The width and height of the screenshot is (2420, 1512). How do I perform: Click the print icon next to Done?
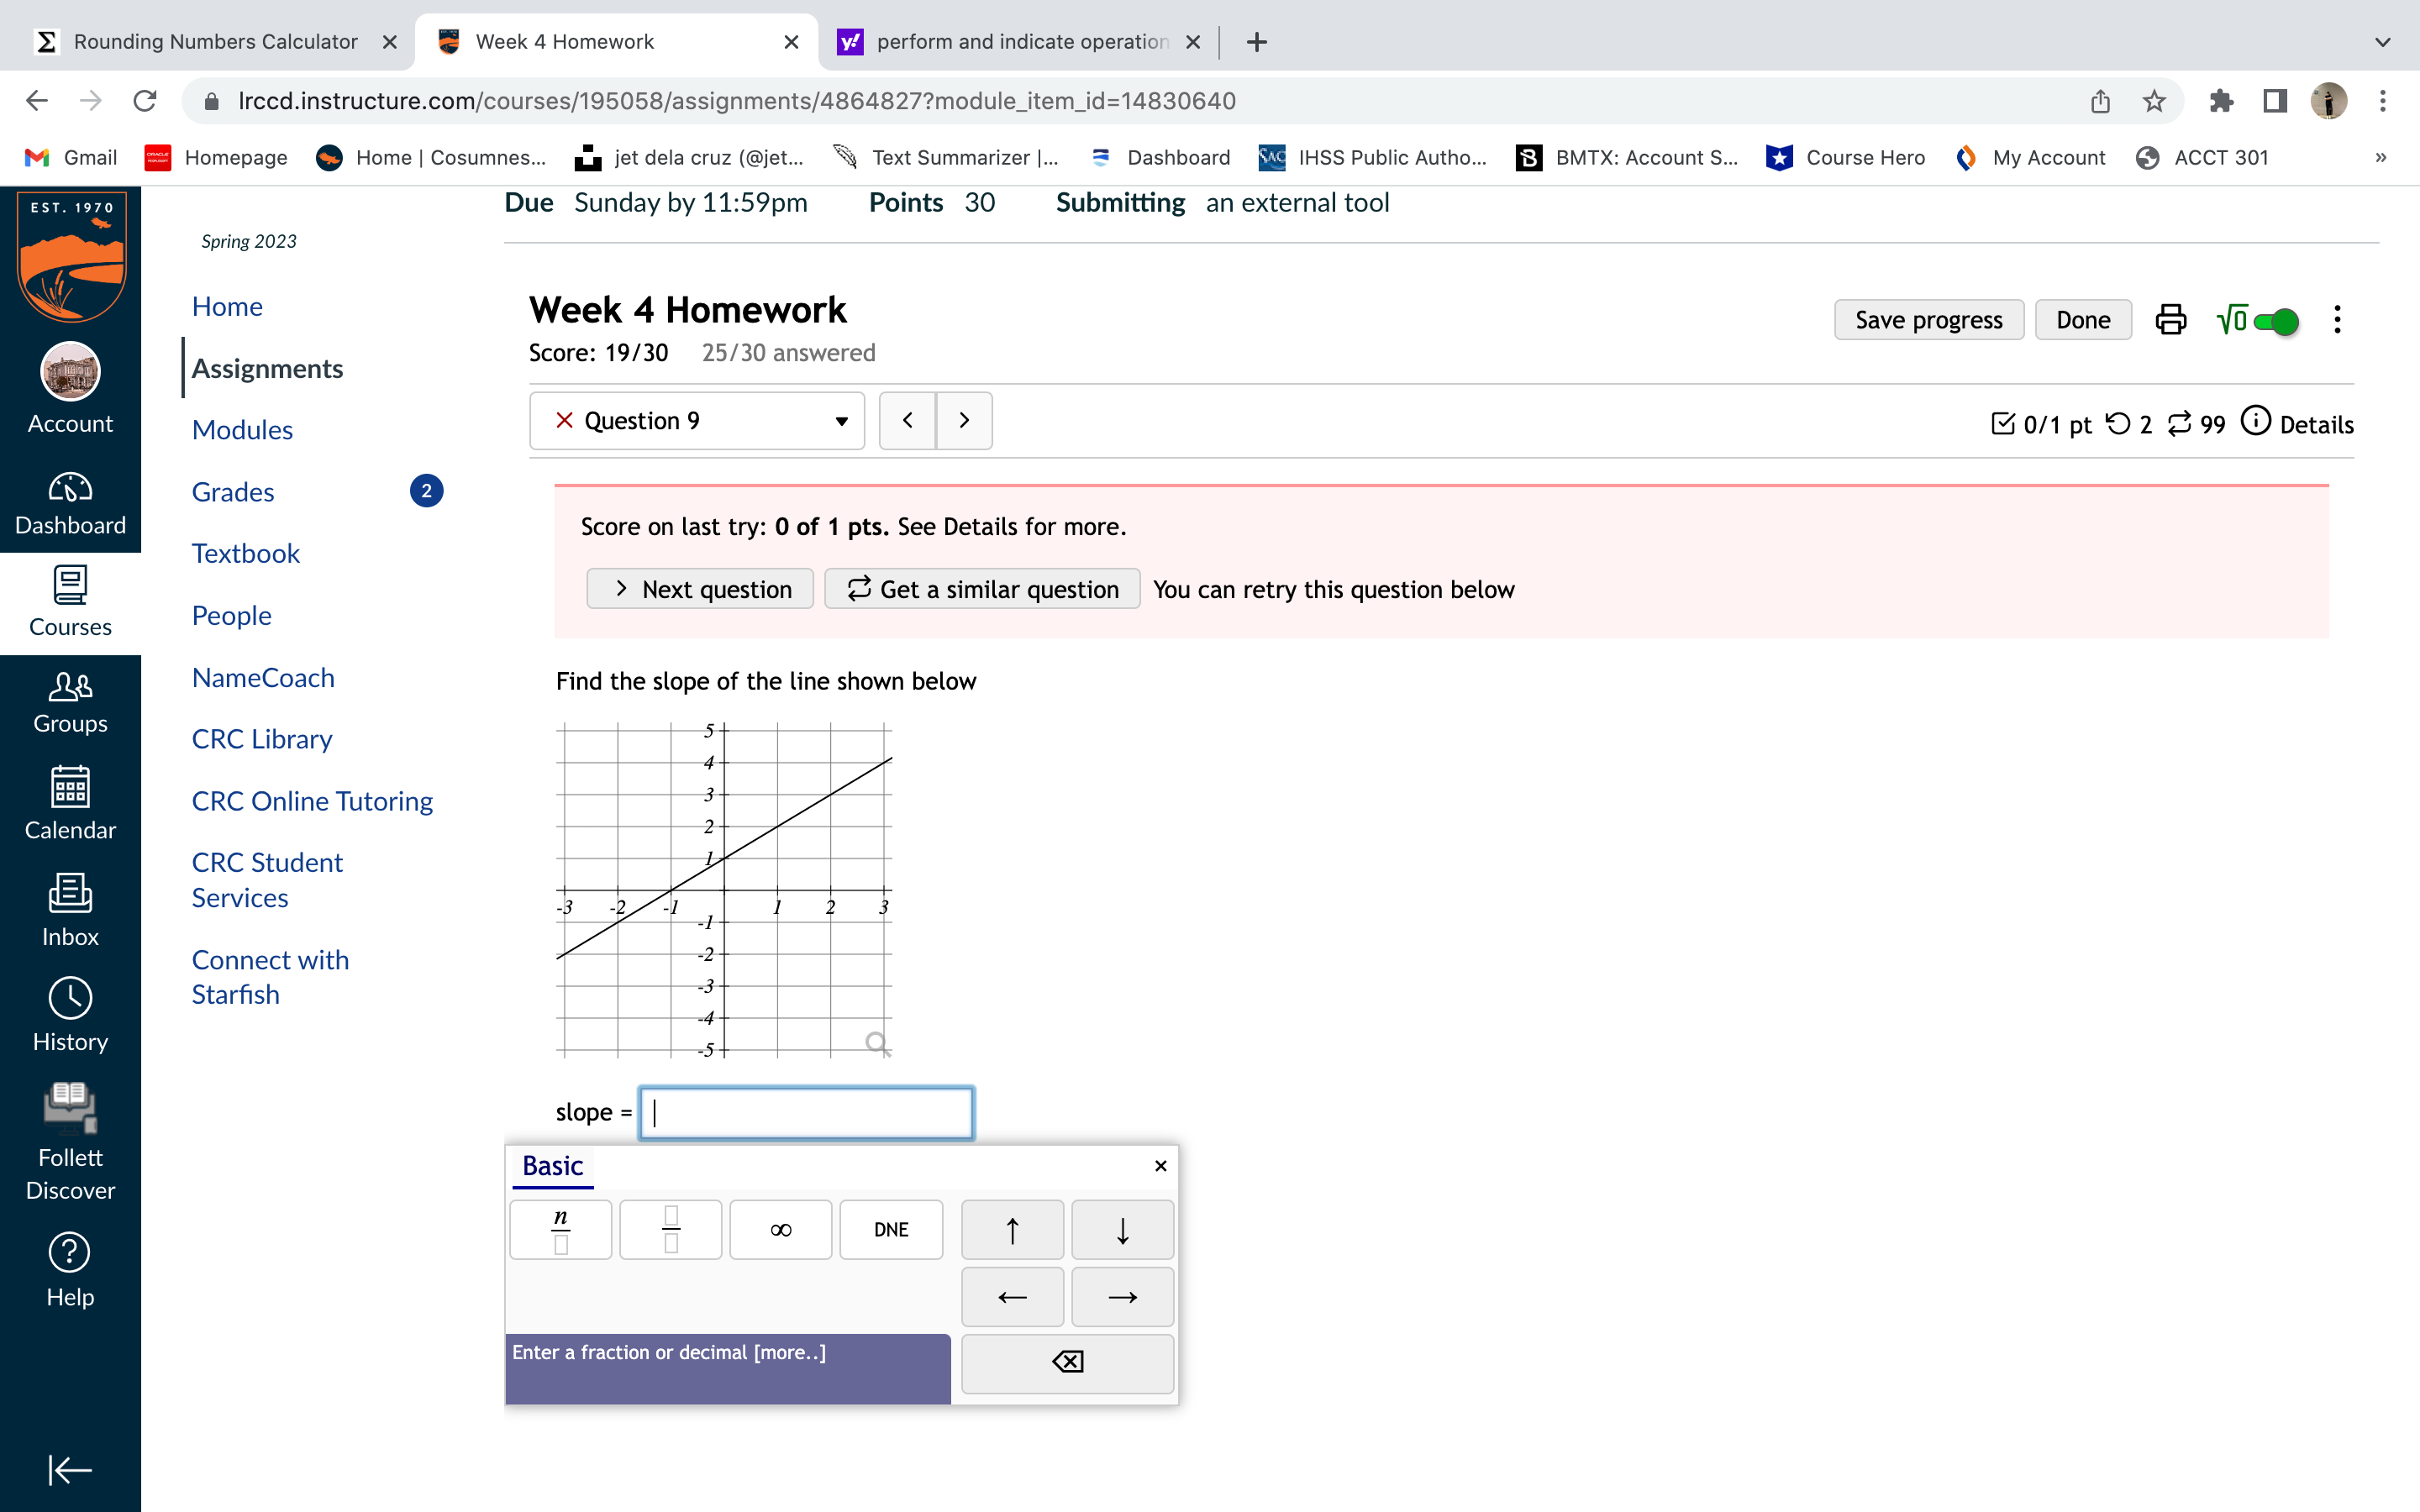tap(2170, 320)
